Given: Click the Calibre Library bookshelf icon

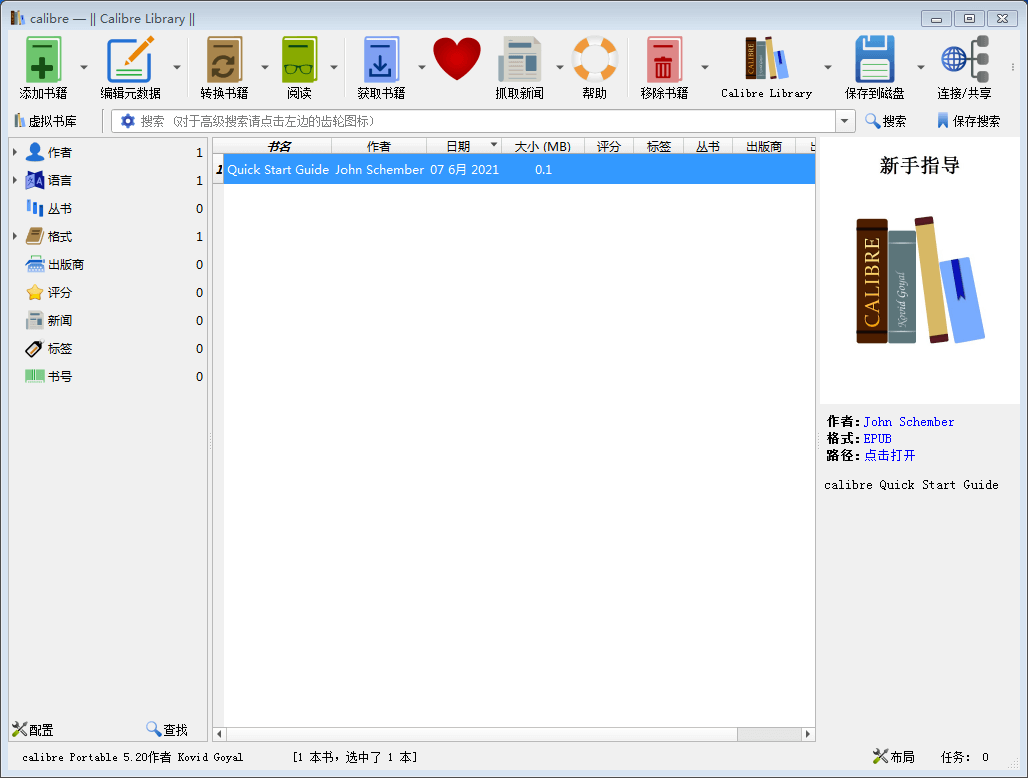Looking at the screenshot, I should (766, 58).
